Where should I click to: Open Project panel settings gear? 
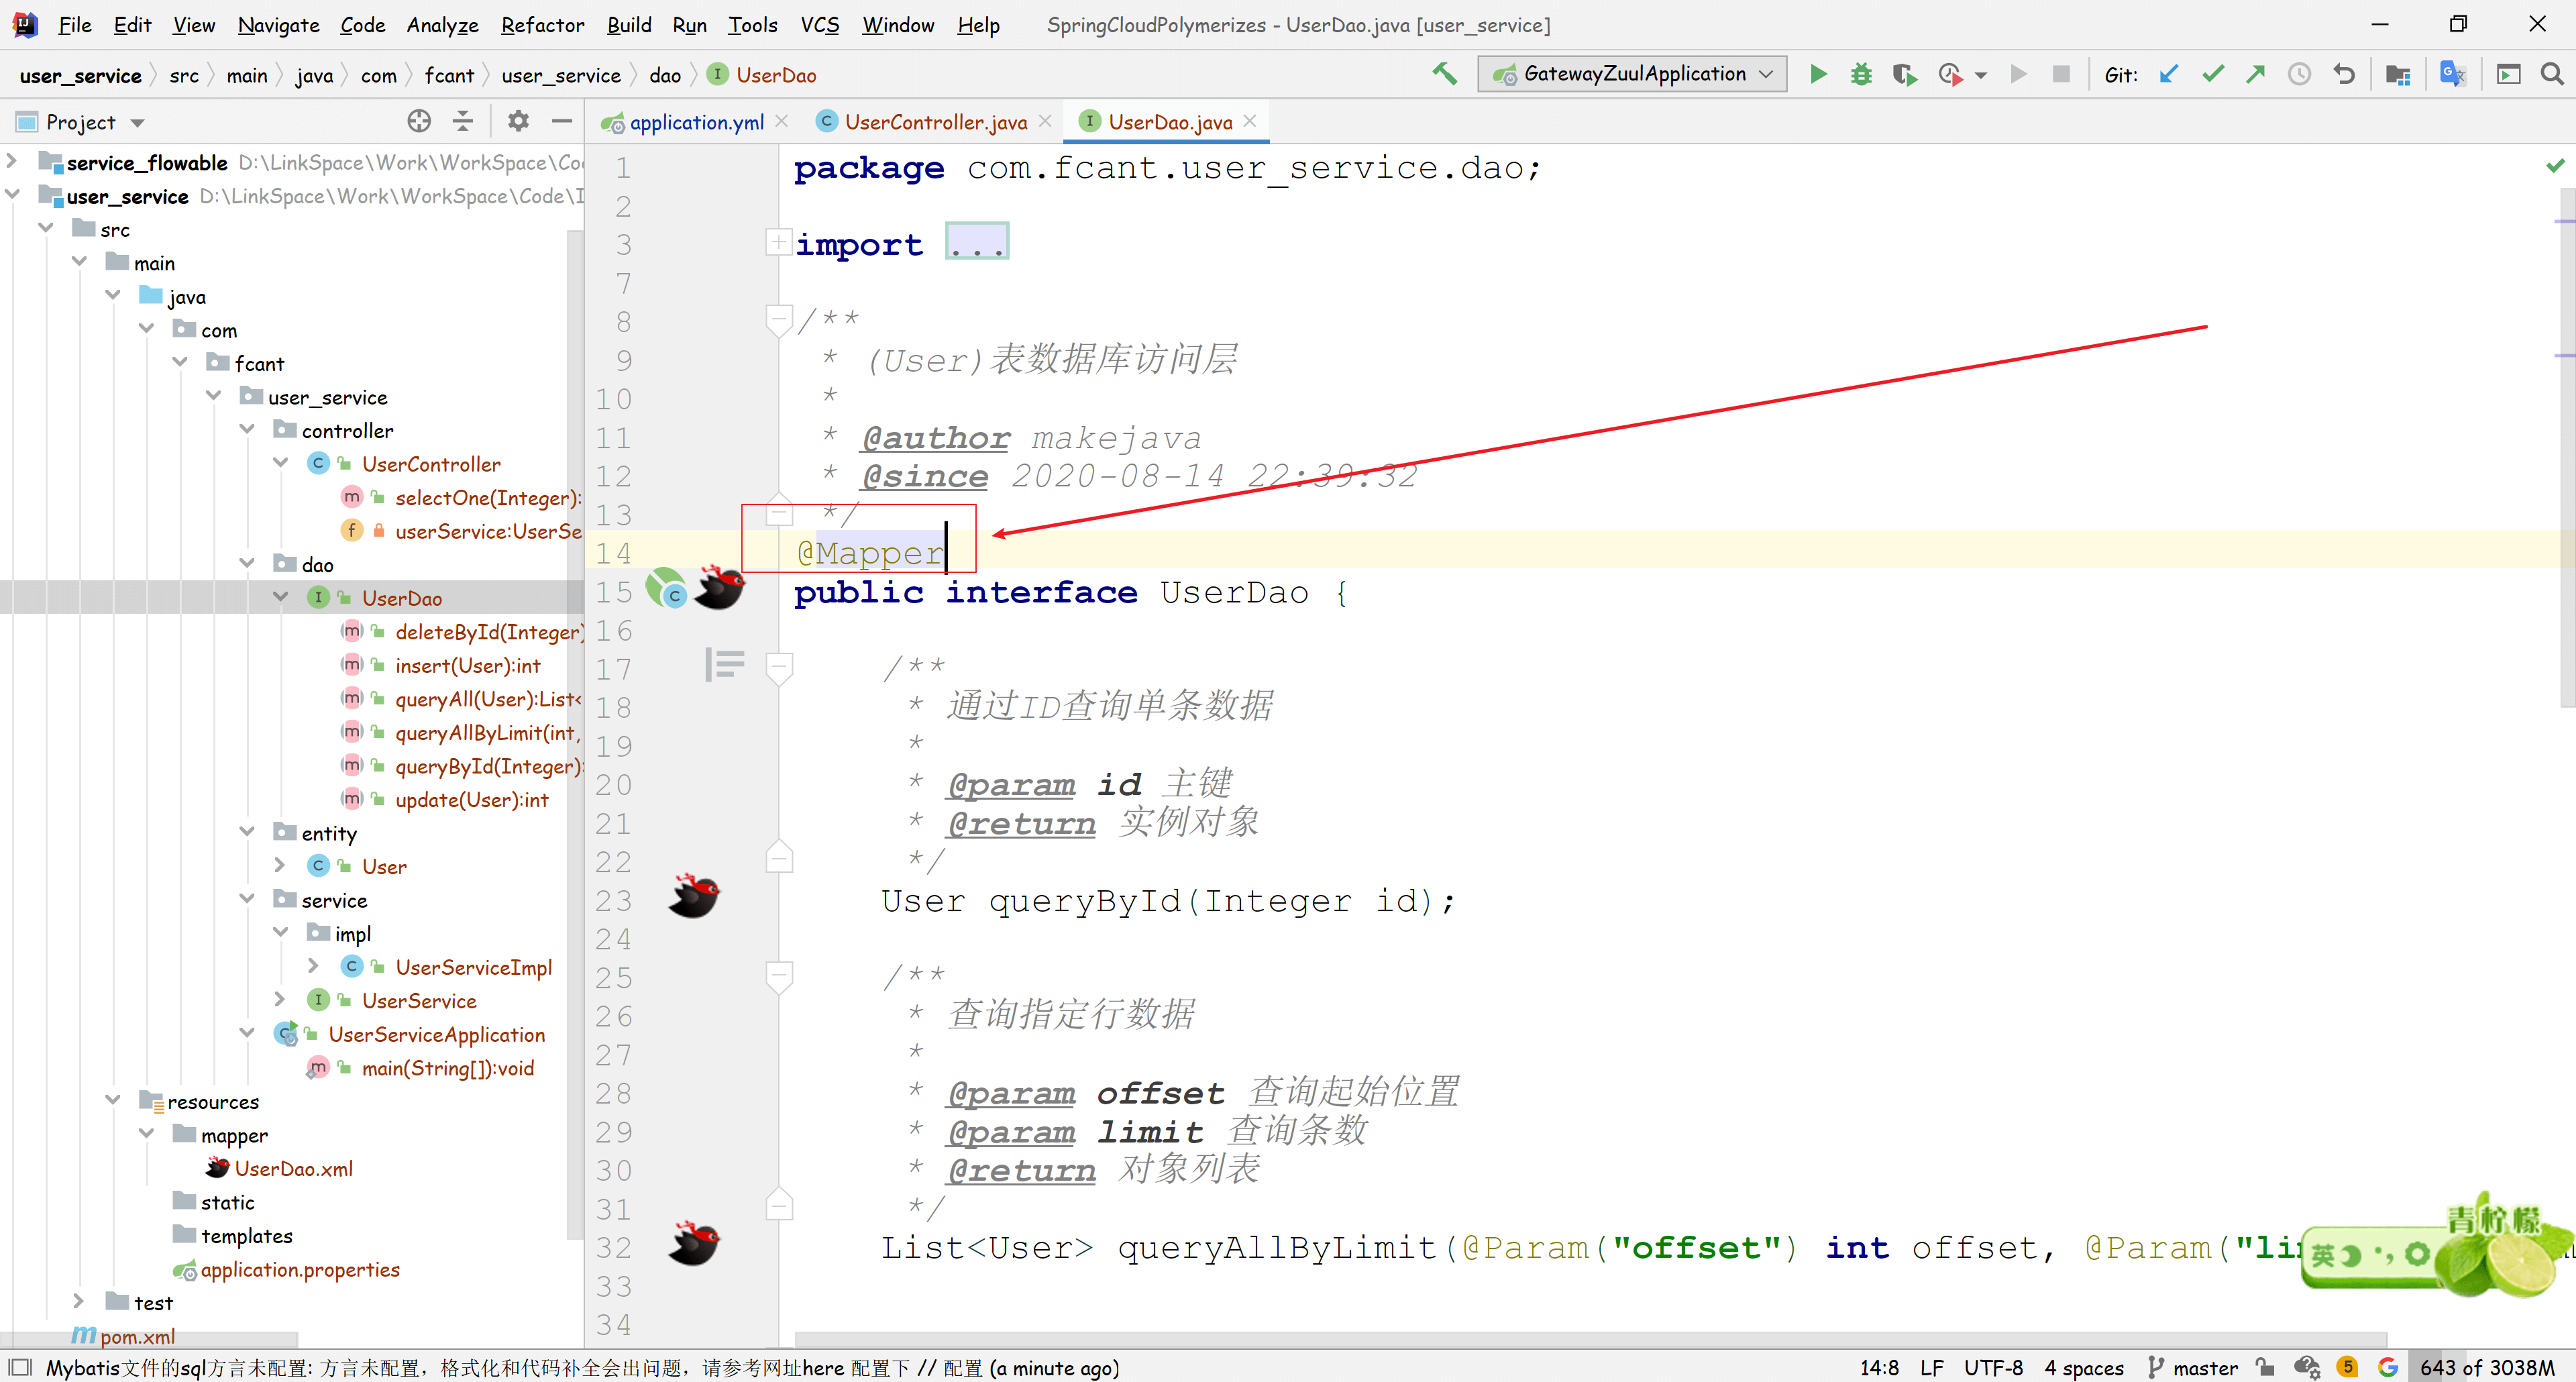(517, 122)
